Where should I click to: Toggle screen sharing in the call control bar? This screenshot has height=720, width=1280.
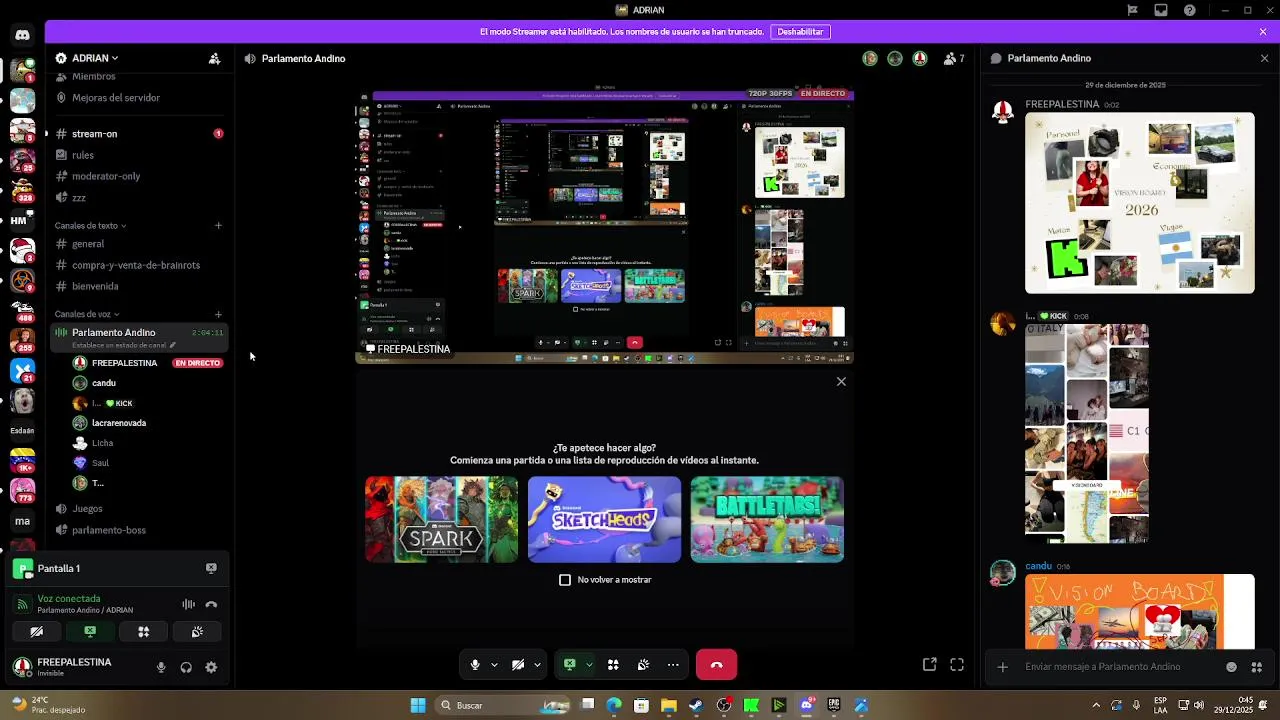pyautogui.click(x=570, y=664)
